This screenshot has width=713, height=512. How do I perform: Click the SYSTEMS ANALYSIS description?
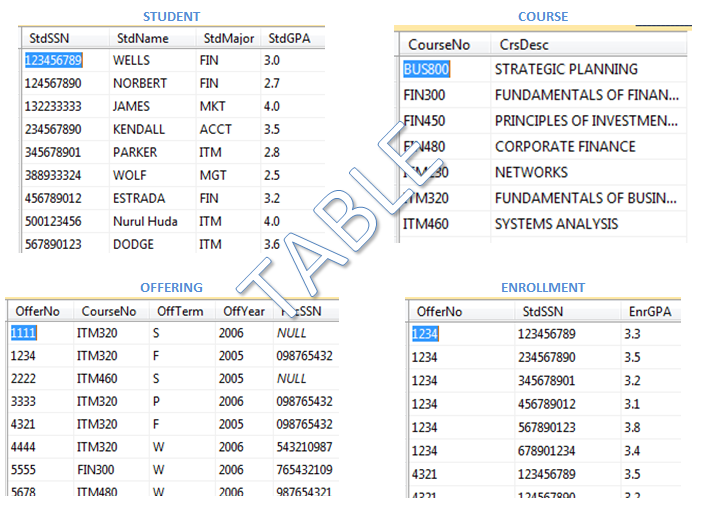click(556, 224)
